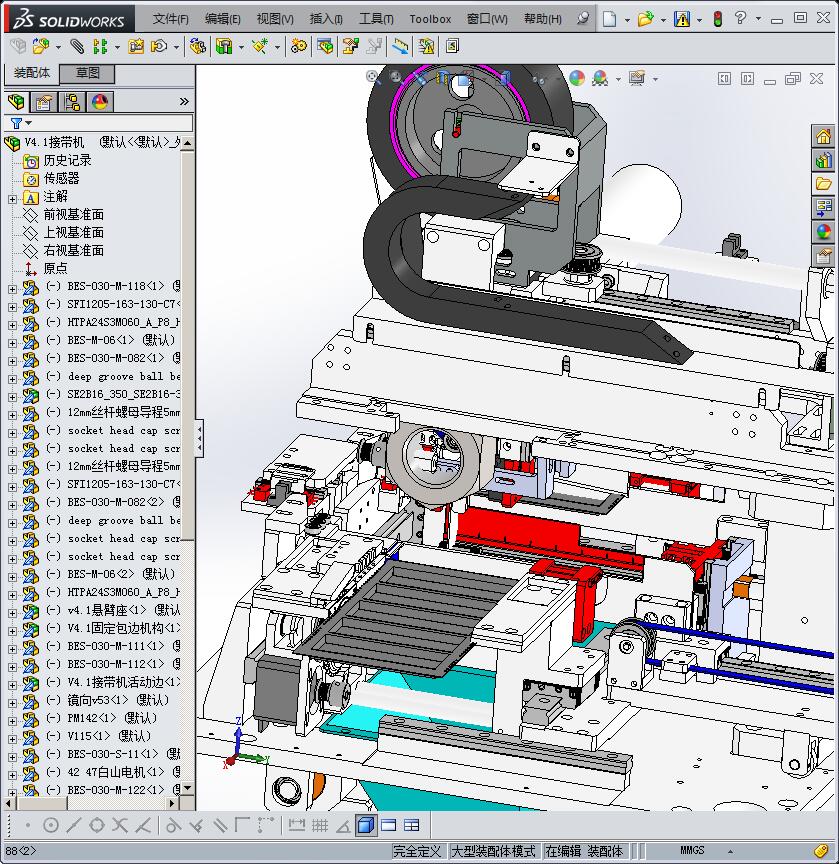
Task: Open DisplayManager color ball tab
Action: coord(100,102)
